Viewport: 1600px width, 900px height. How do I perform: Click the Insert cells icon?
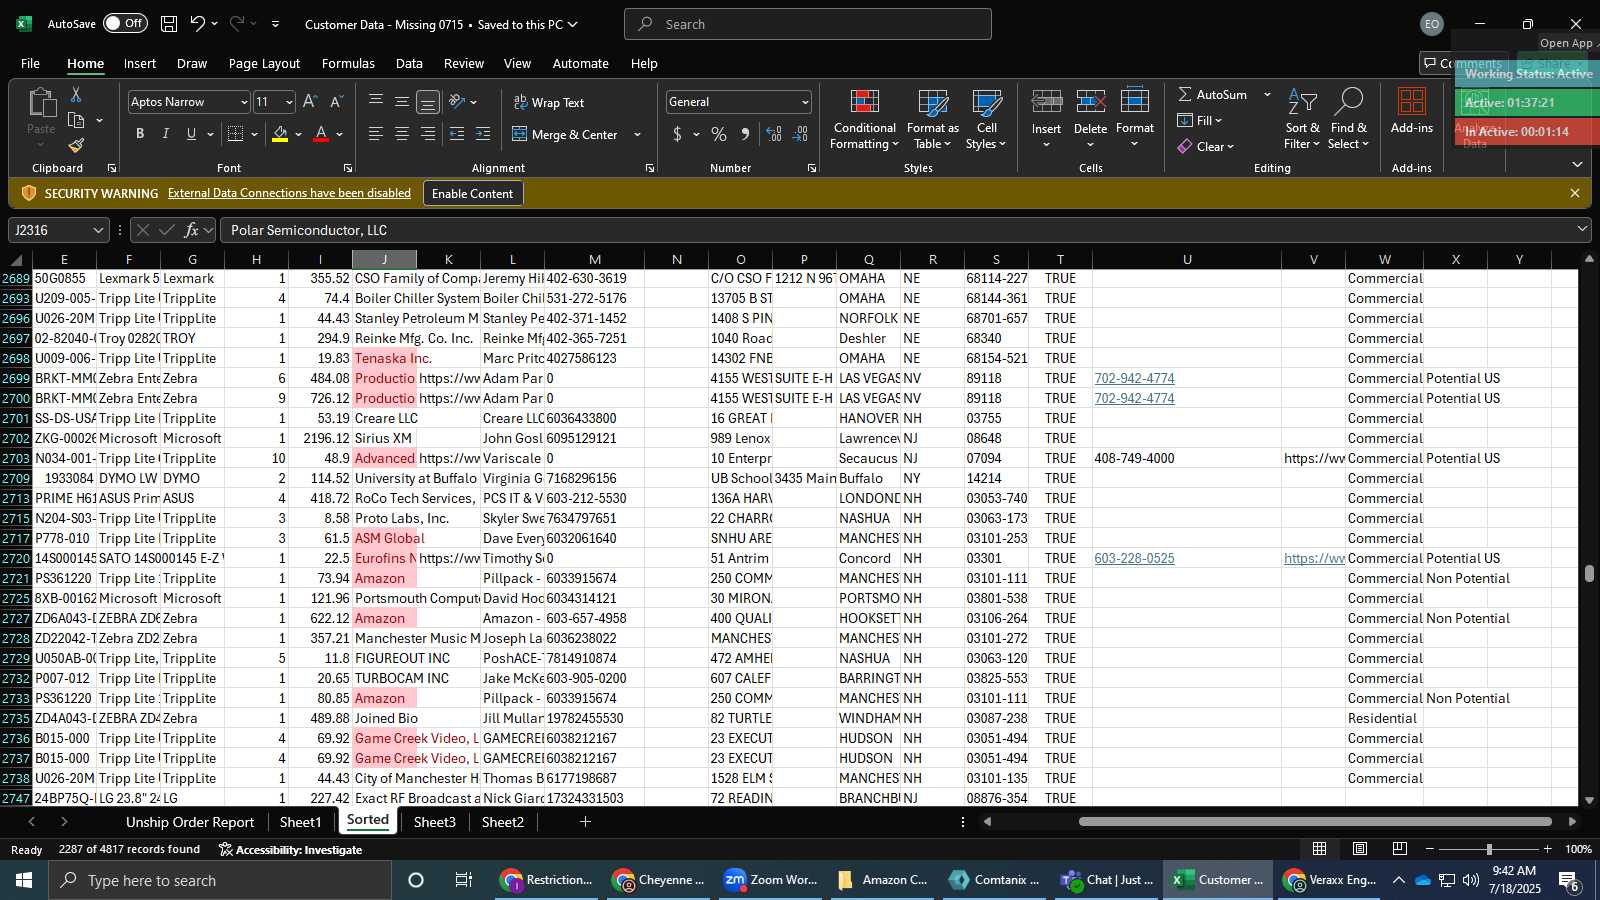1046,103
